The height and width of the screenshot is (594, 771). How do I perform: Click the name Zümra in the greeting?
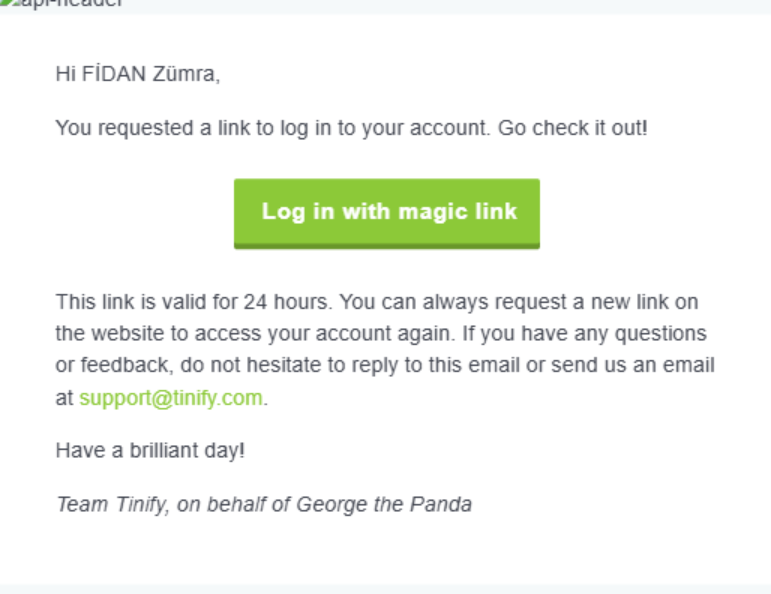click(x=185, y=74)
